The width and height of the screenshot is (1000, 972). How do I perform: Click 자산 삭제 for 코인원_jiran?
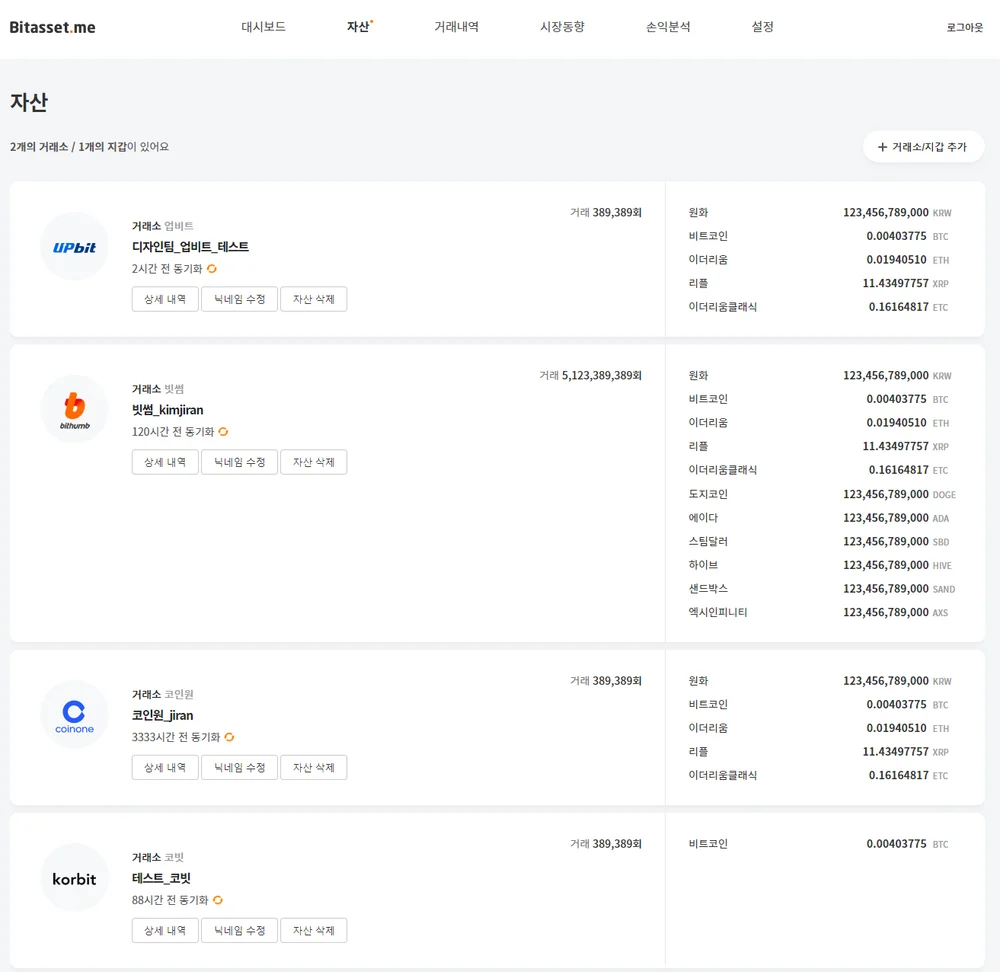click(x=313, y=767)
